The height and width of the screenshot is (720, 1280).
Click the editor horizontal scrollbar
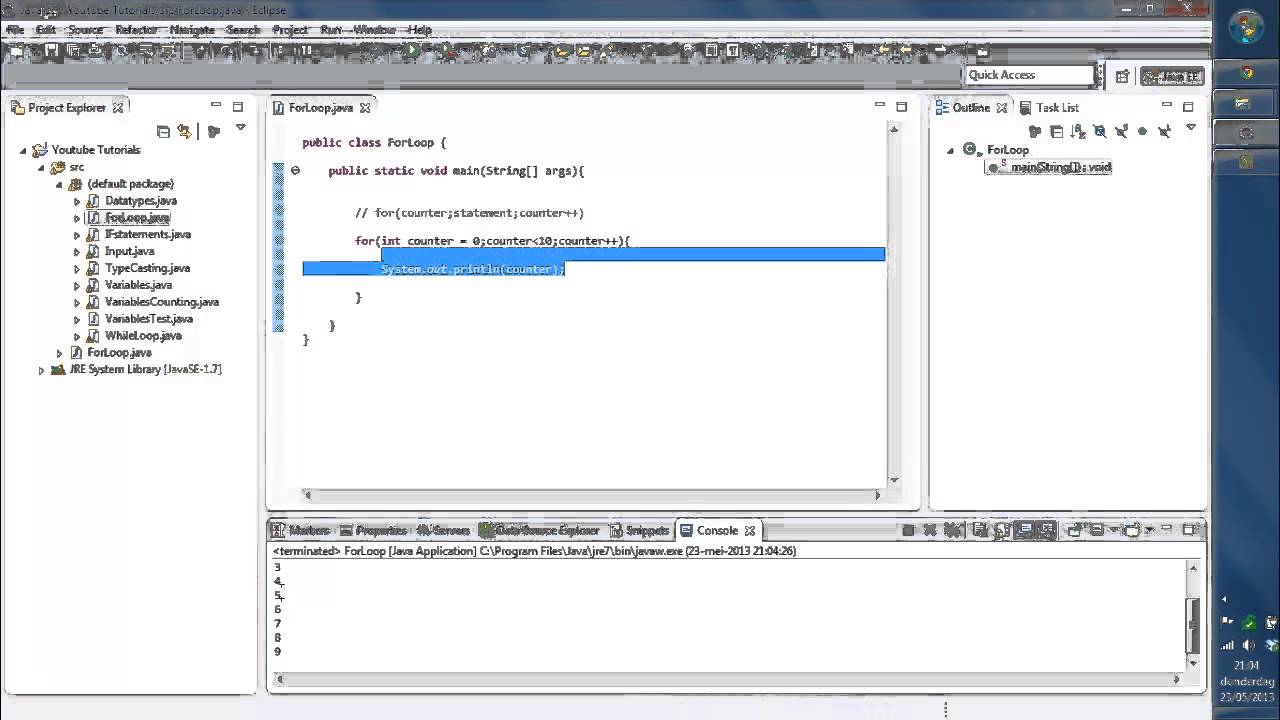tap(592, 494)
